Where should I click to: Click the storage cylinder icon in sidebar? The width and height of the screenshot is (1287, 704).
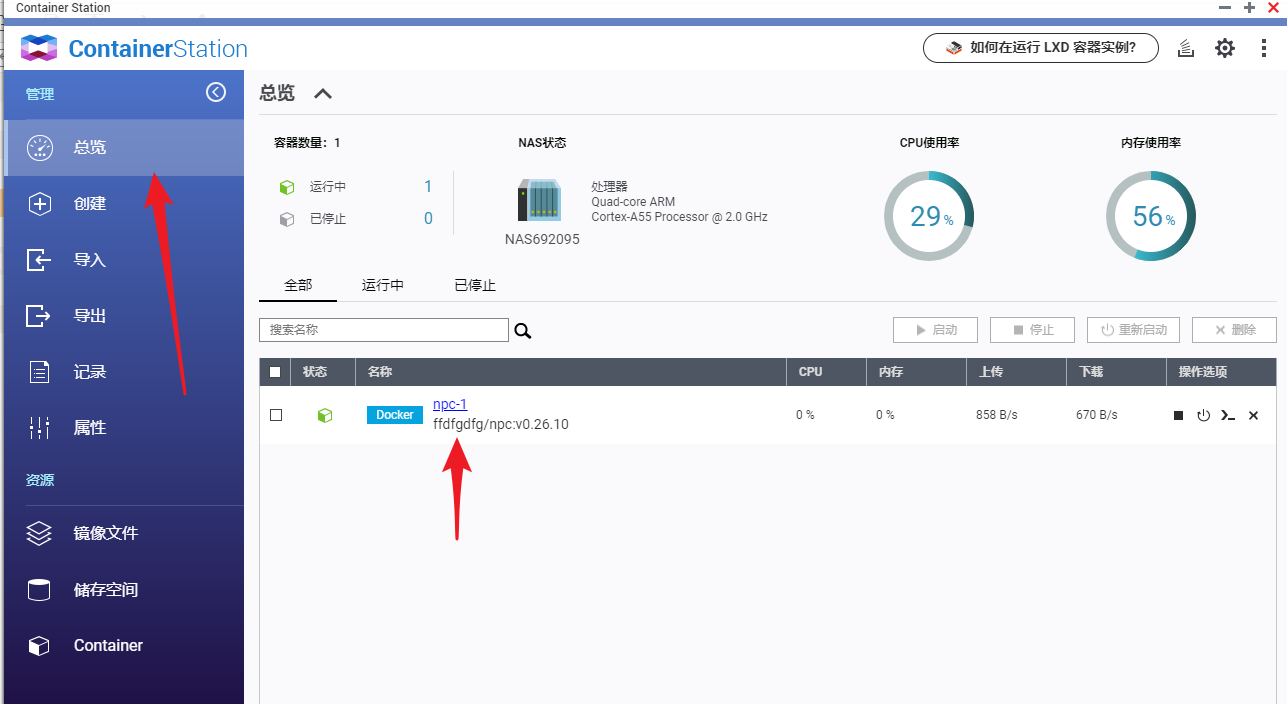coord(39,590)
